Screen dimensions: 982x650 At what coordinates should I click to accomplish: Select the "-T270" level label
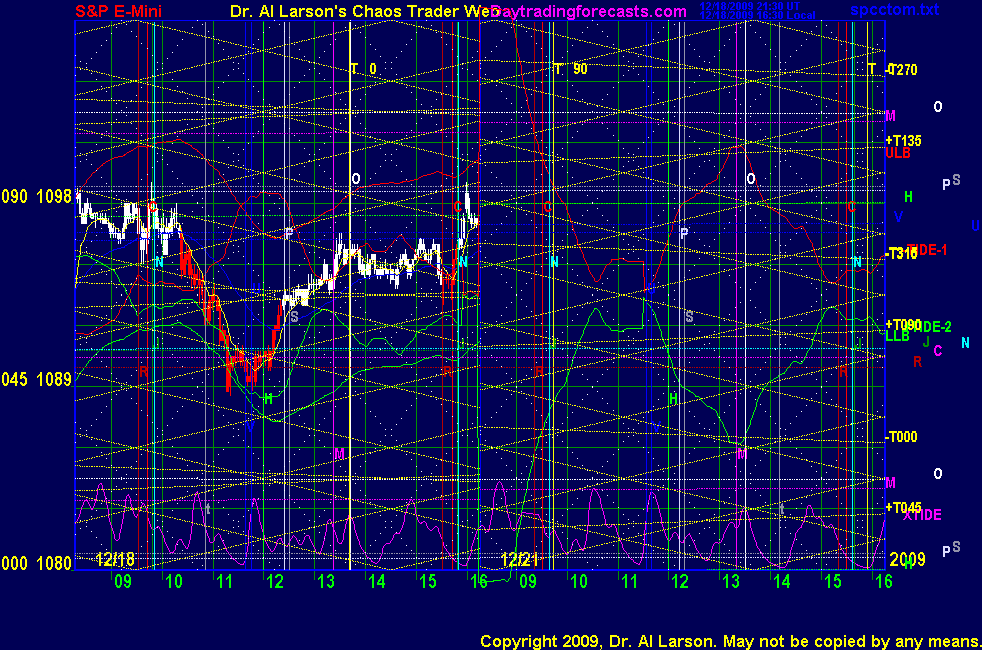(902, 70)
